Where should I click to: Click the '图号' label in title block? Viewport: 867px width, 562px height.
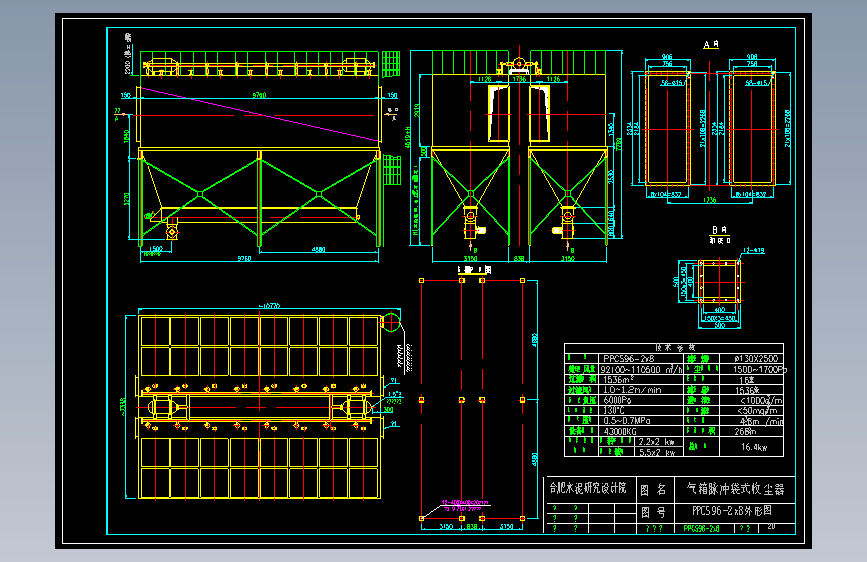[653, 513]
